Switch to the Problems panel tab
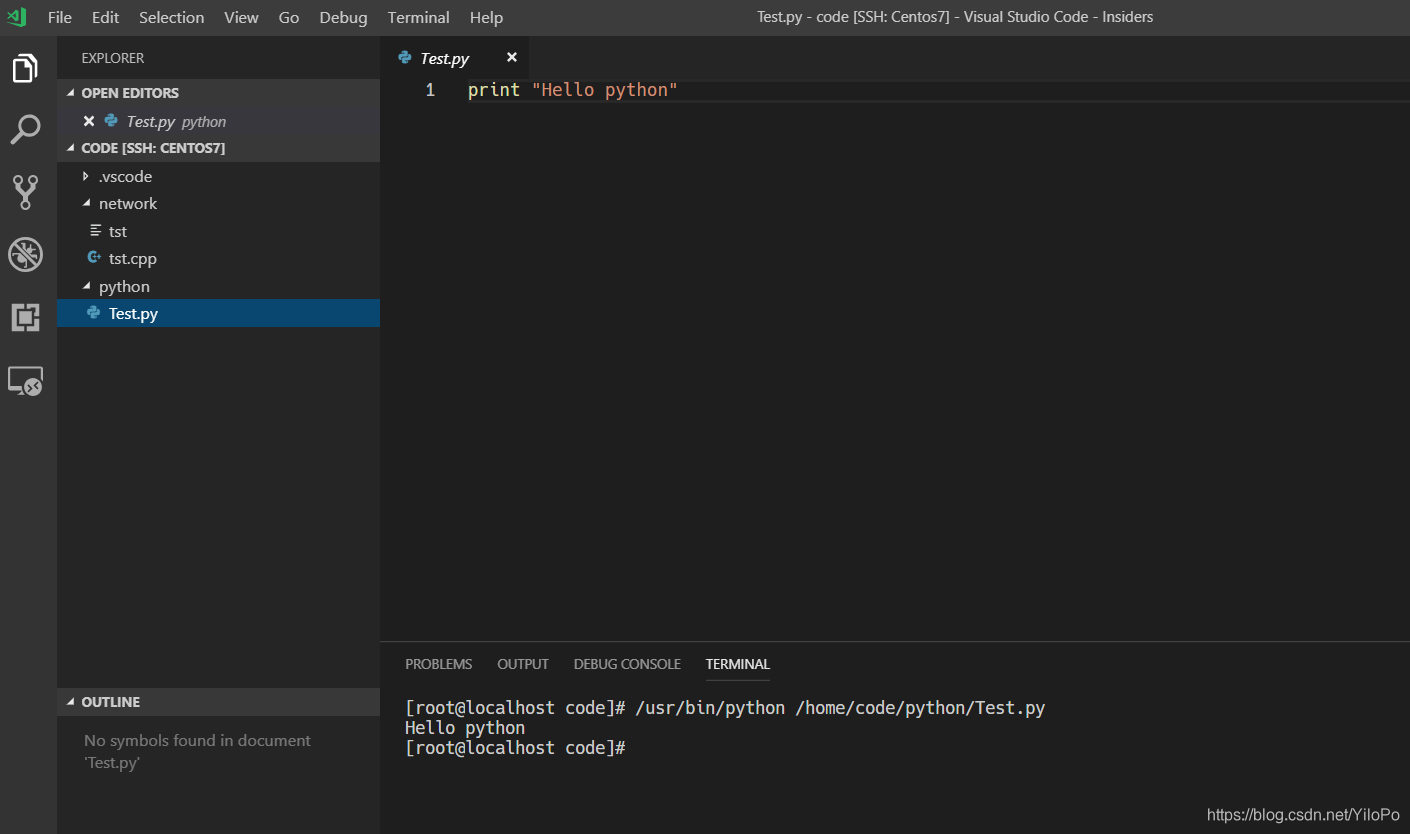 pyautogui.click(x=438, y=664)
